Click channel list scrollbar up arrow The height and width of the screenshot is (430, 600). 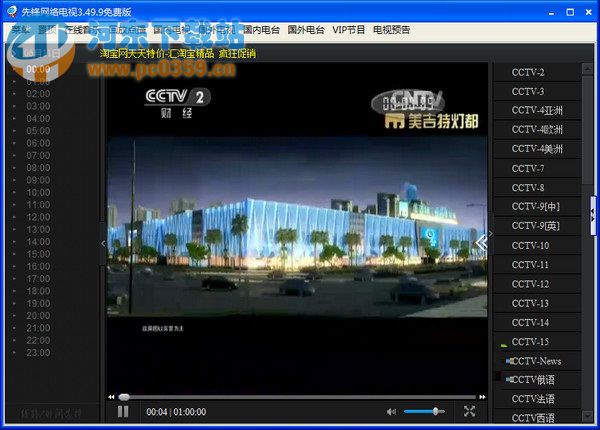click(587, 69)
